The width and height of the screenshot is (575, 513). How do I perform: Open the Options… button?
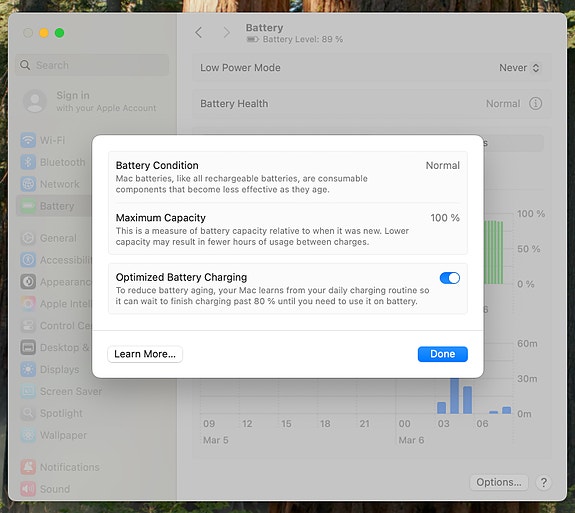click(x=499, y=483)
